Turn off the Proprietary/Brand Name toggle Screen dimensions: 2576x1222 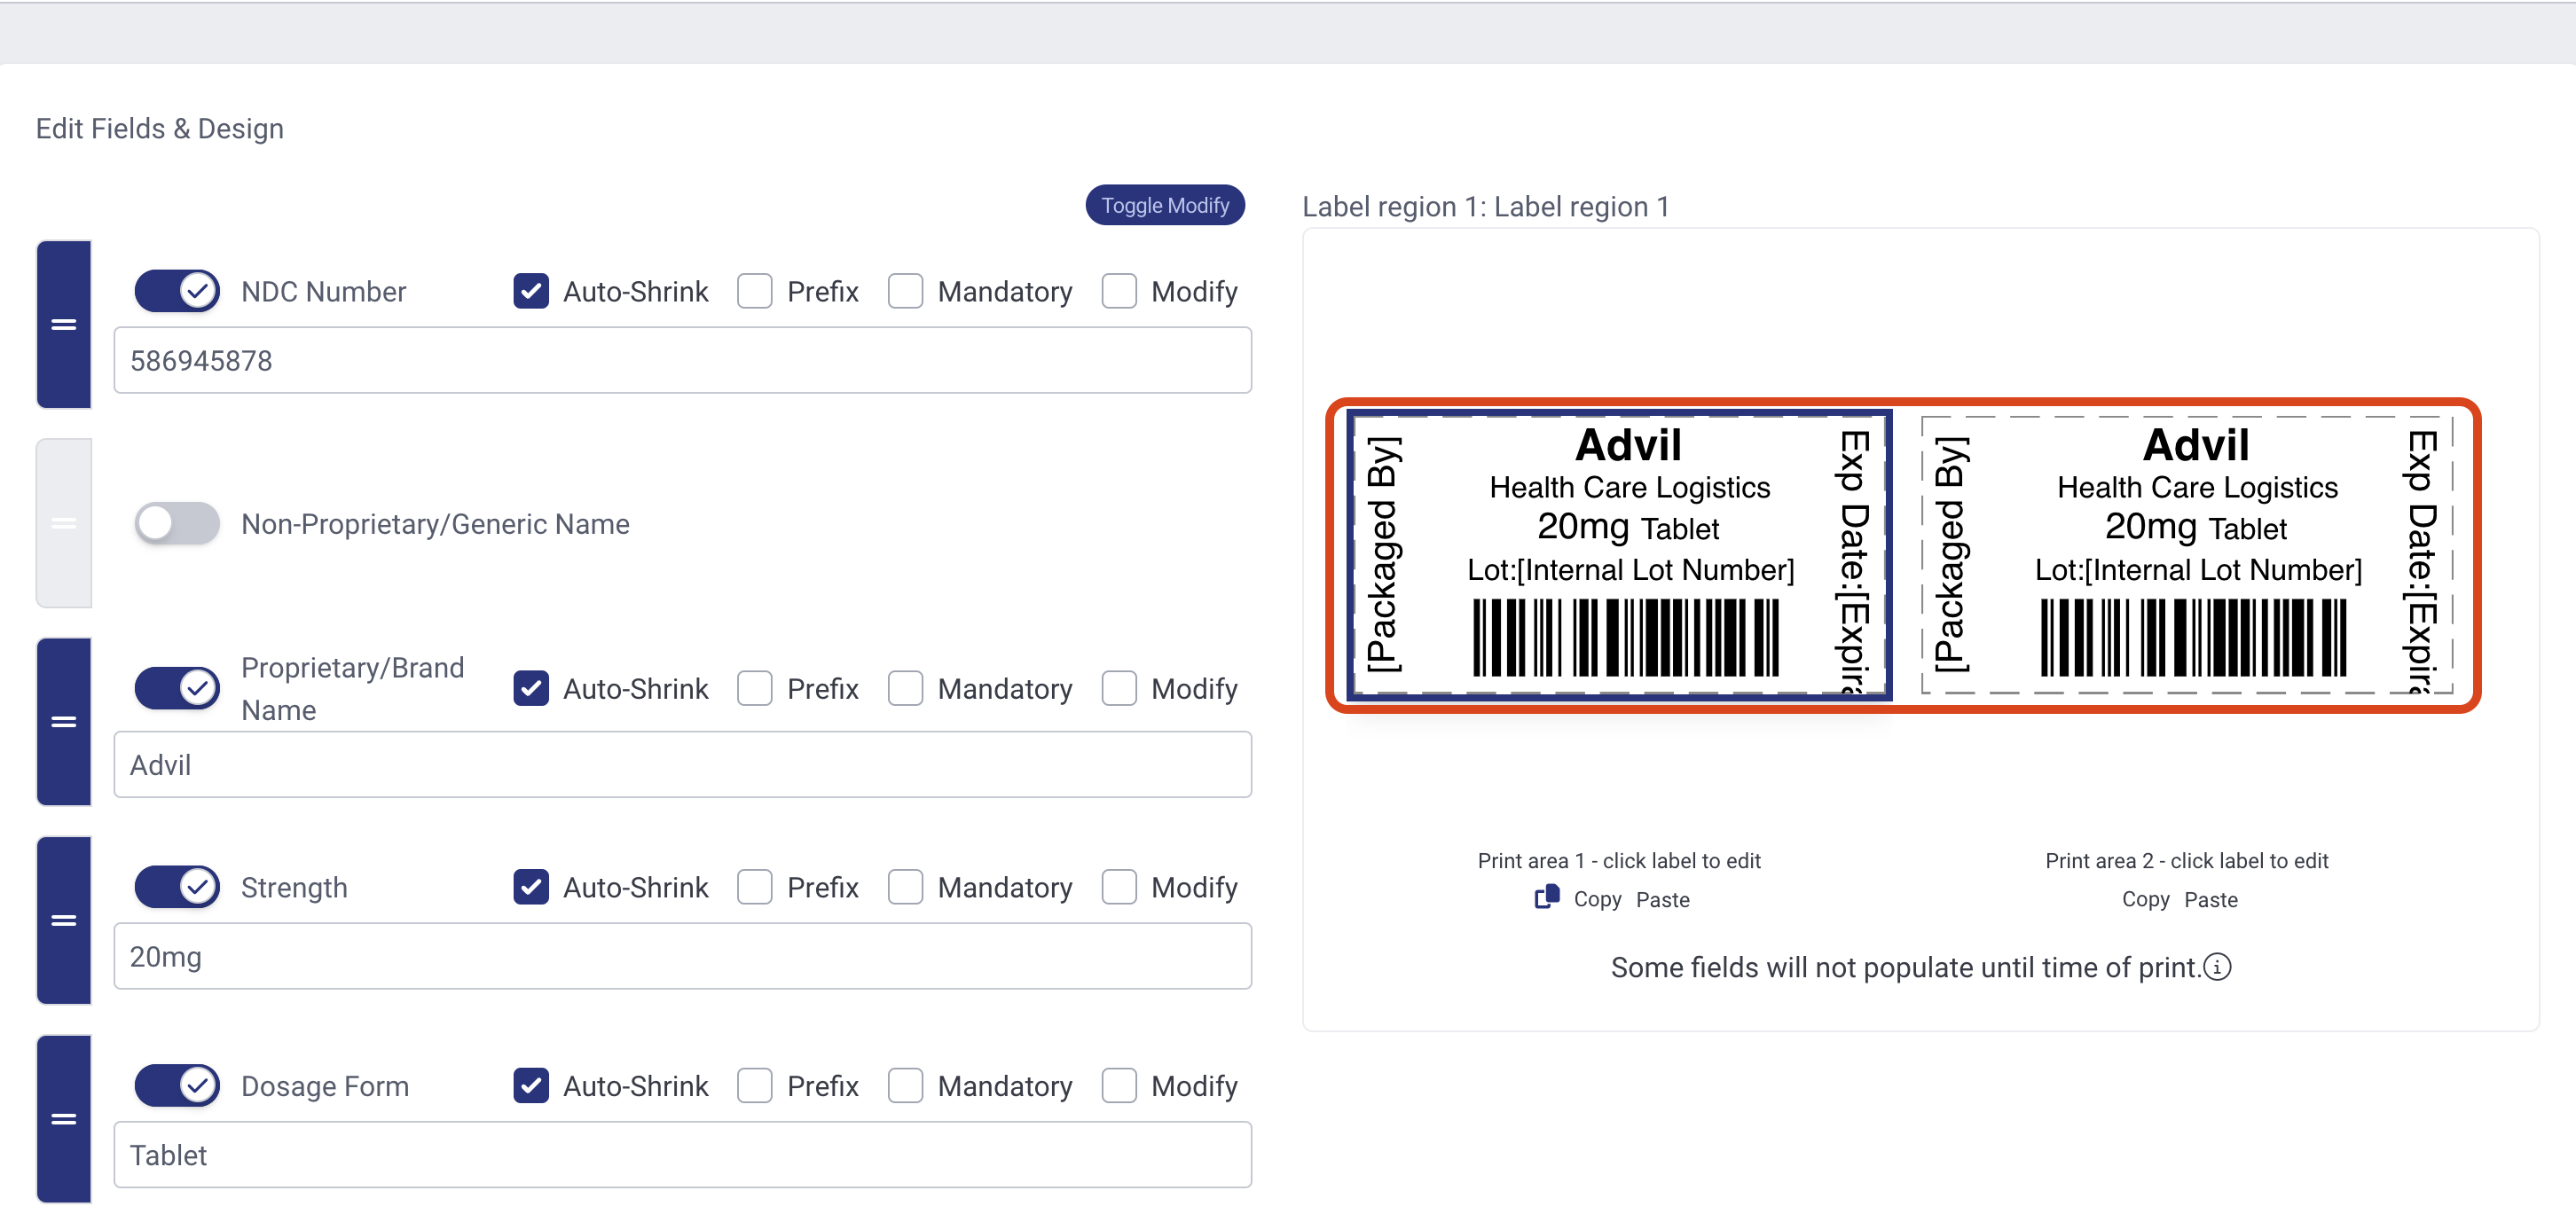177,688
